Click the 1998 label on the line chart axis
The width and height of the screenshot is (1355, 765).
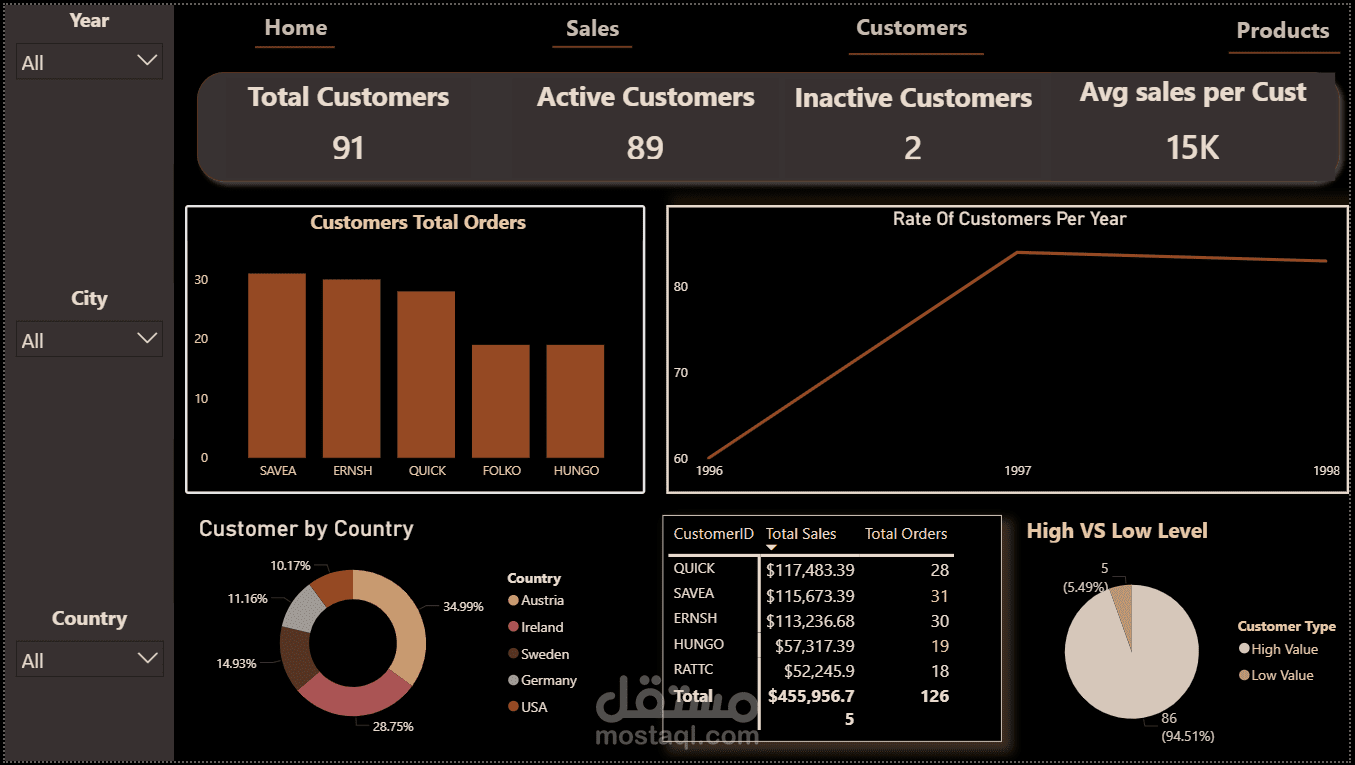(1326, 470)
